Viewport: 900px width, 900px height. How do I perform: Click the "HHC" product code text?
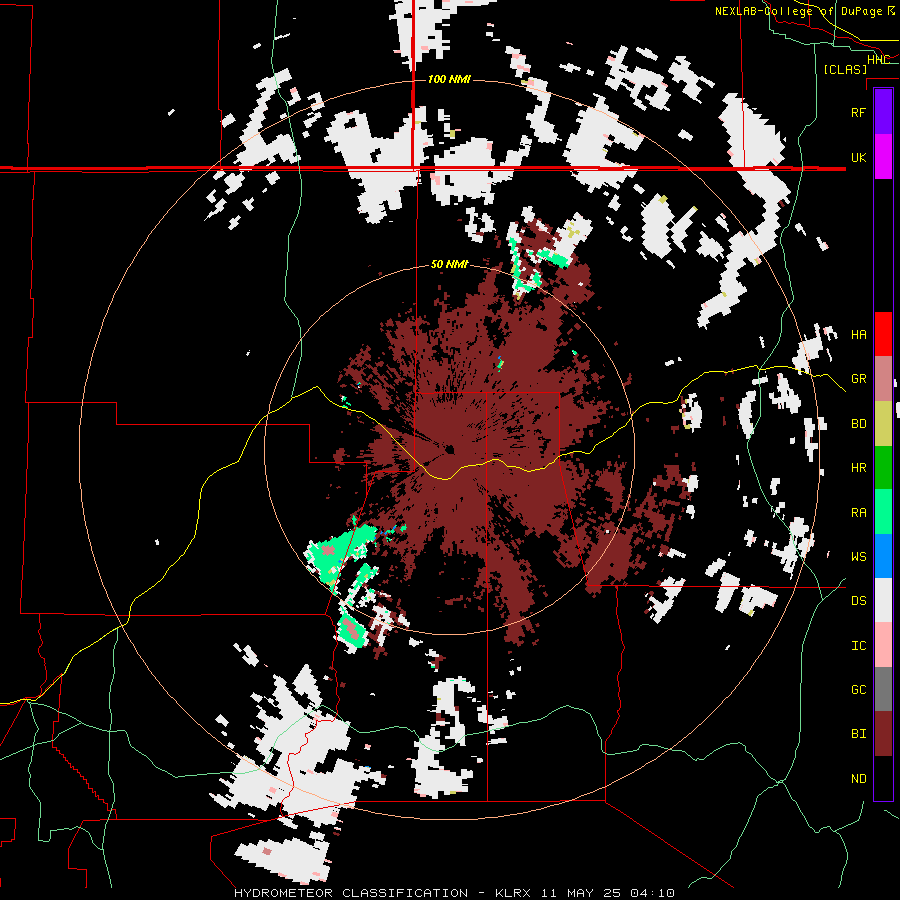click(x=878, y=60)
